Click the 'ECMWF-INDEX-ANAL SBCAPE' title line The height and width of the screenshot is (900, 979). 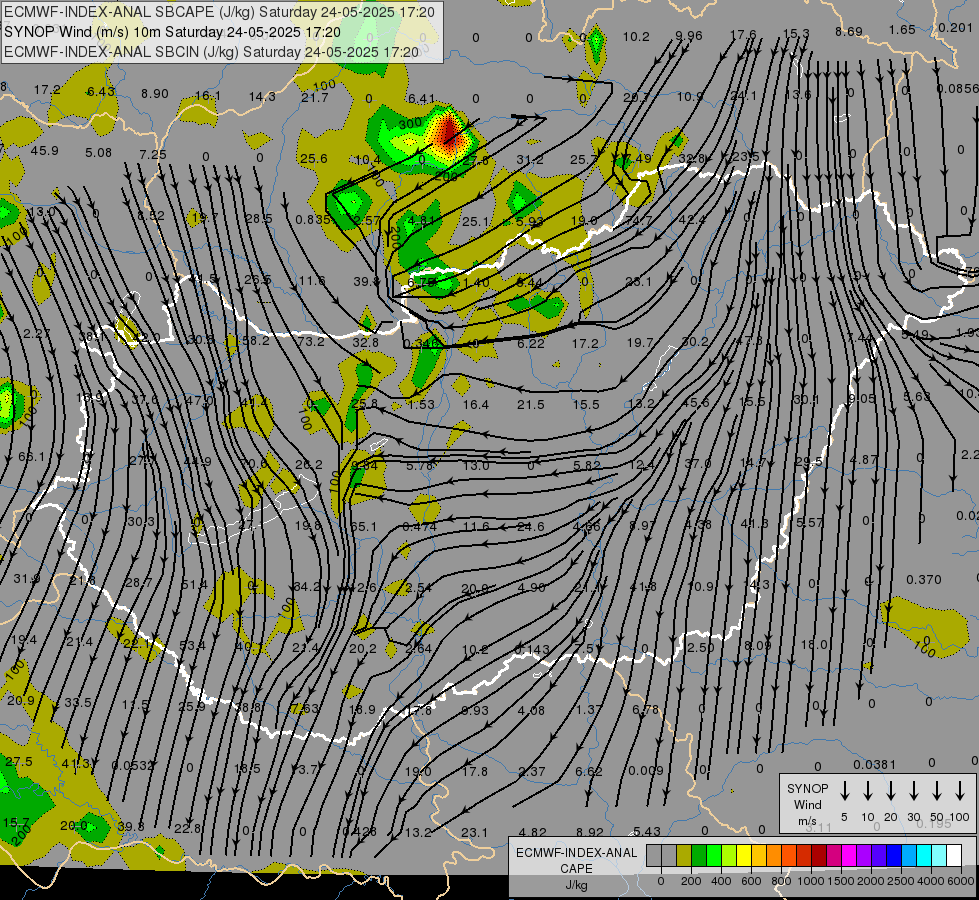click(x=219, y=12)
